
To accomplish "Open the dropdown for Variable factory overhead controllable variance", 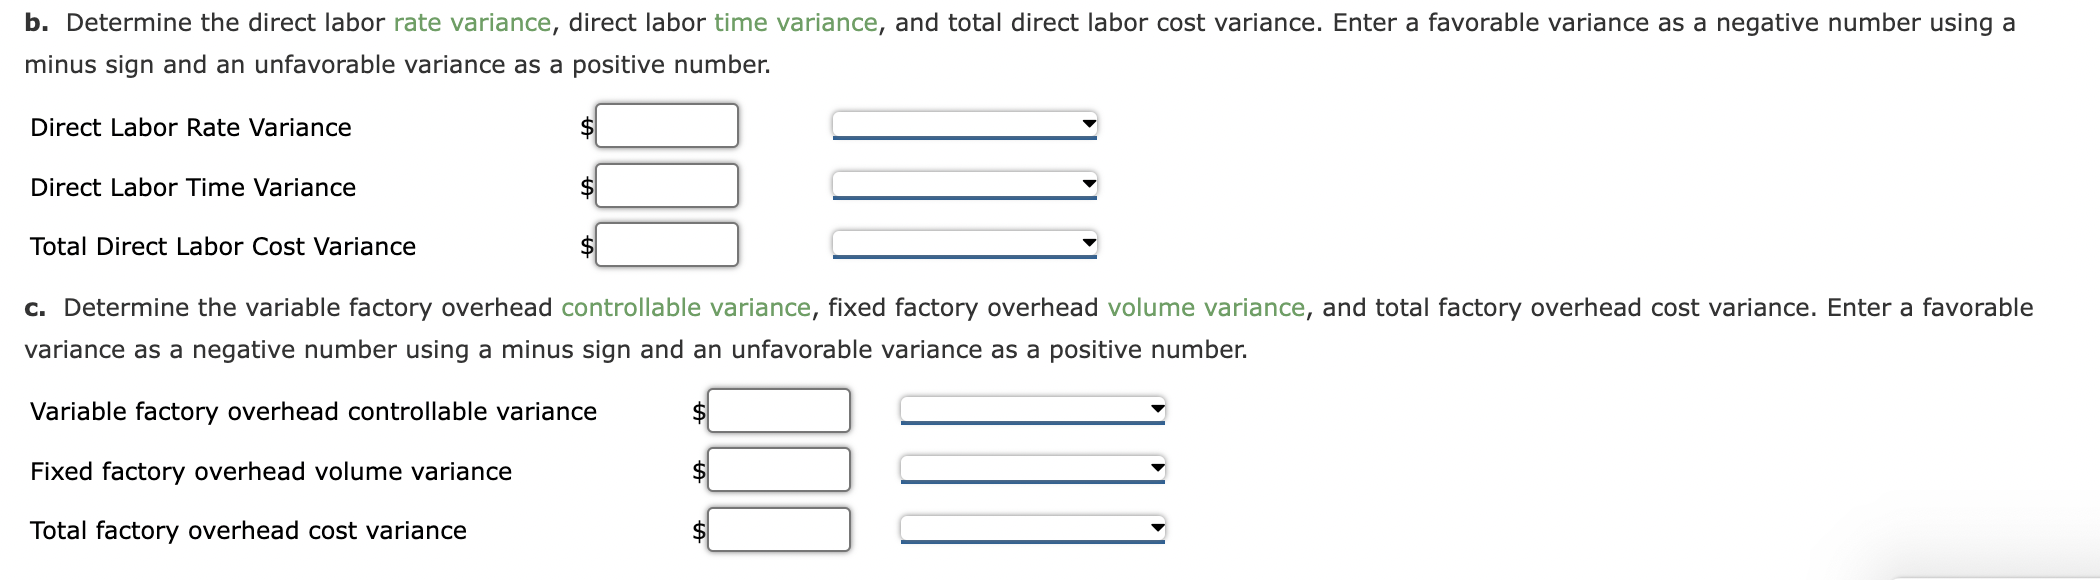I will point(1032,409).
